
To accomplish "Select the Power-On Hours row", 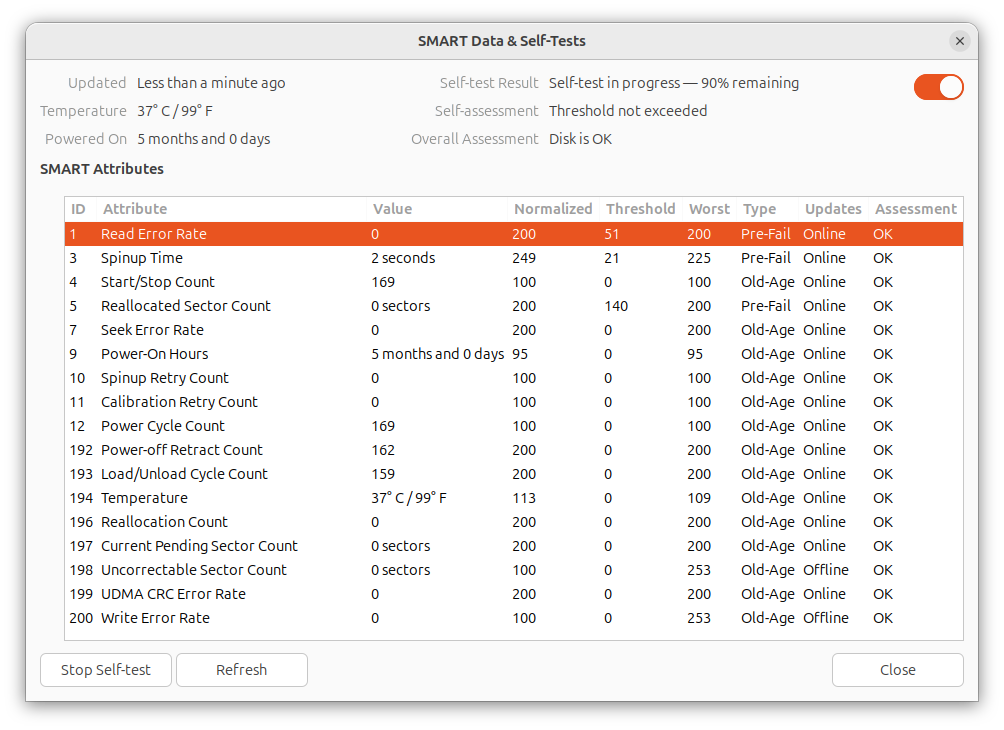I will pyautogui.click(x=514, y=354).
